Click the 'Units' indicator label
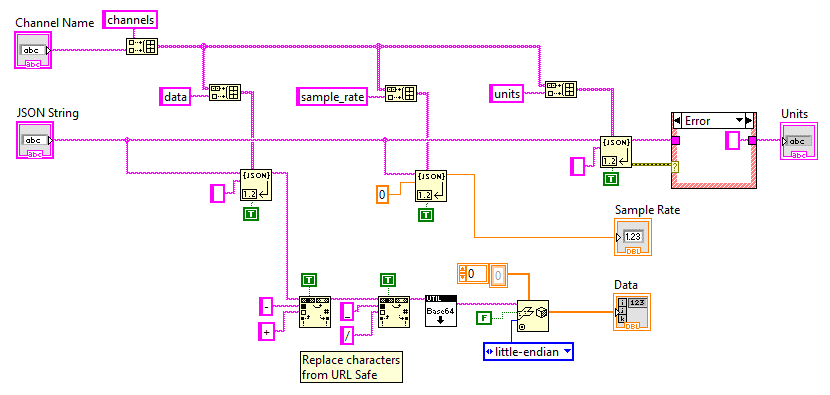The width and height of the screenshot is (830, 395). coord(795,113)
